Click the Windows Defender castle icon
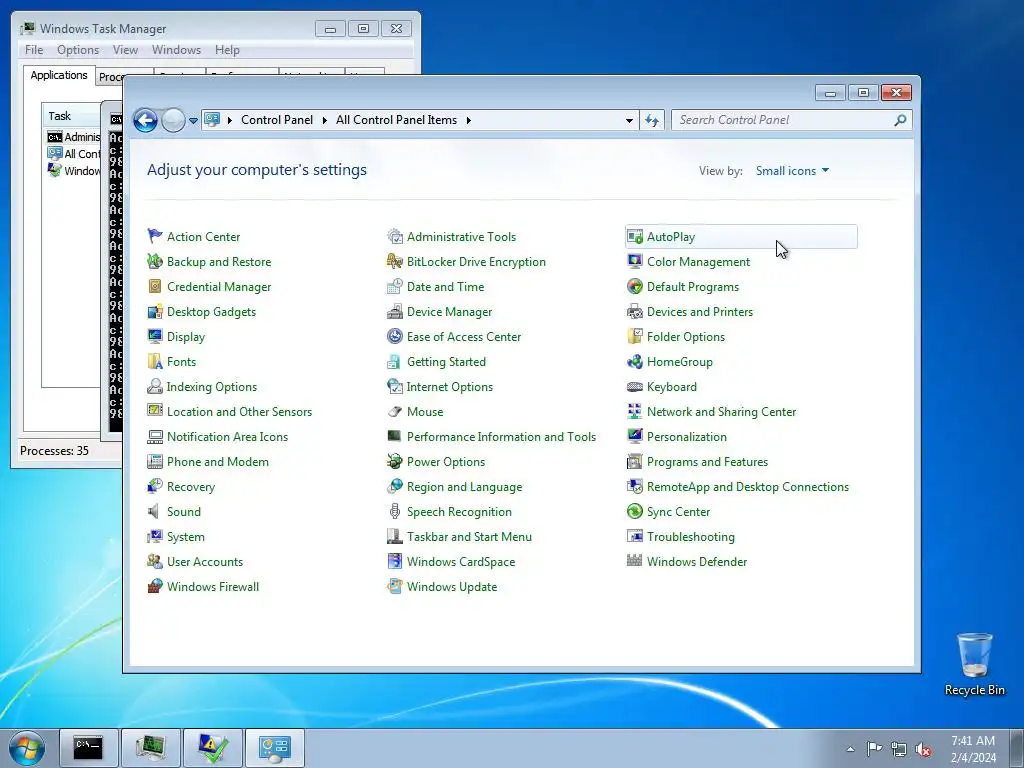Image resolution: width=1024 pixels, height=768 pixels. (x=635, y=560)
